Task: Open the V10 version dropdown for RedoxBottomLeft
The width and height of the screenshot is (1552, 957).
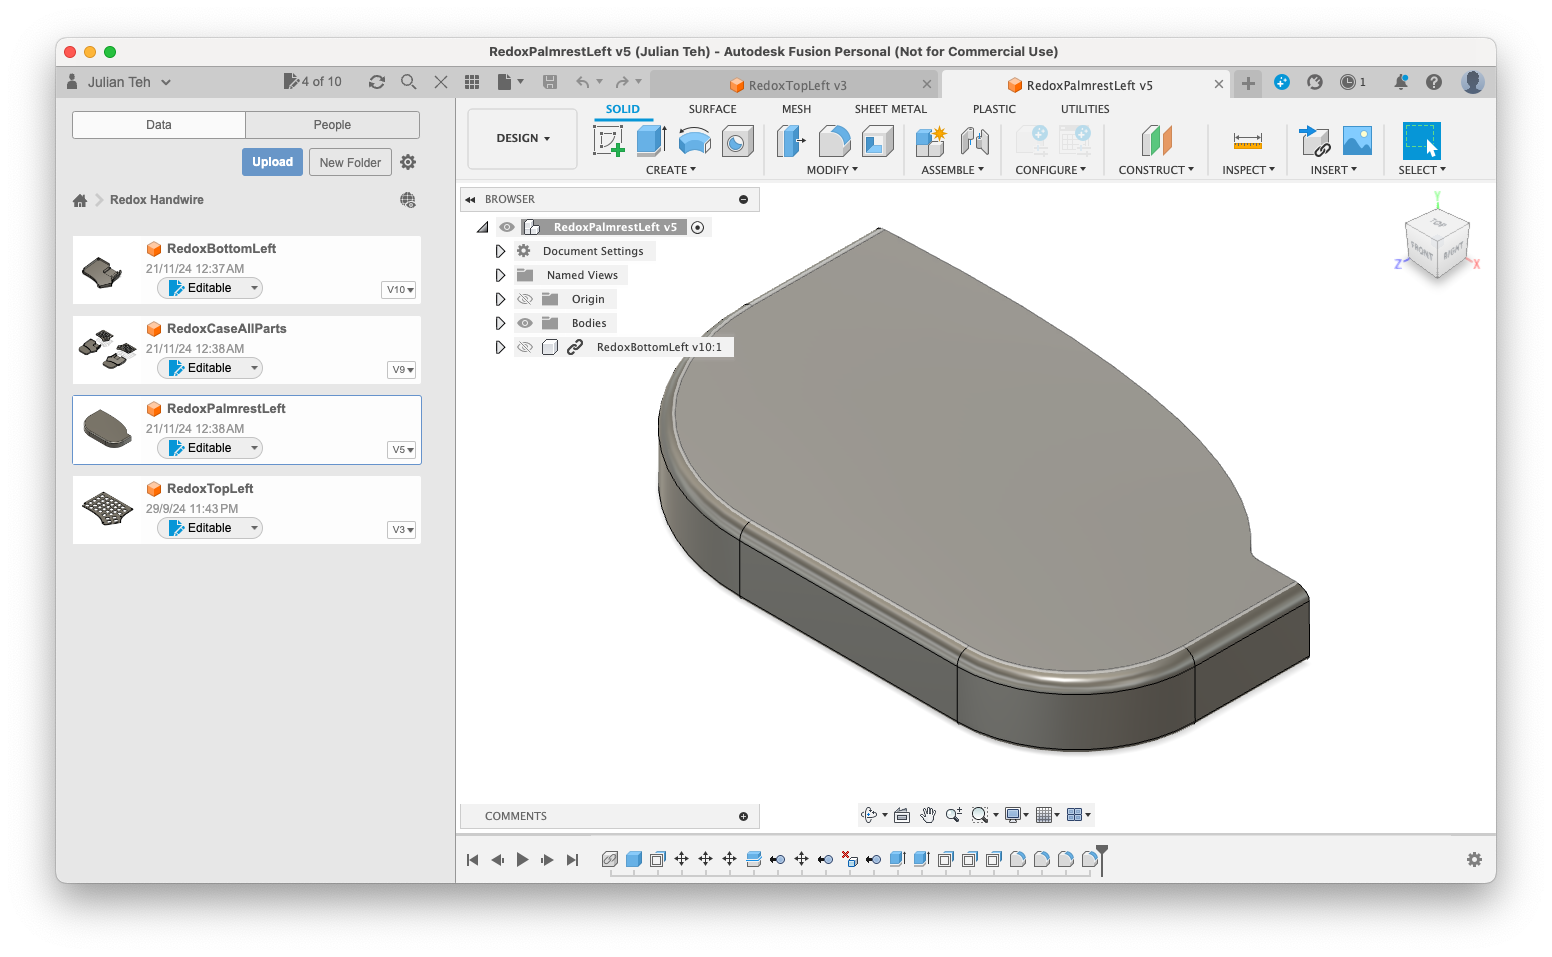Action: pos(398,290)
